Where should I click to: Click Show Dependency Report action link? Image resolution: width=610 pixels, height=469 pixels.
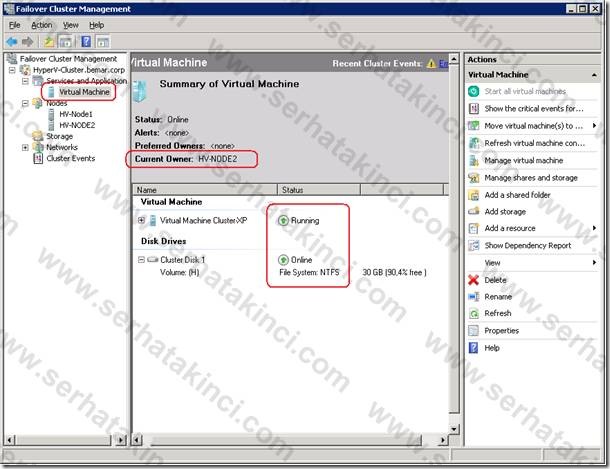pos(528,245)
